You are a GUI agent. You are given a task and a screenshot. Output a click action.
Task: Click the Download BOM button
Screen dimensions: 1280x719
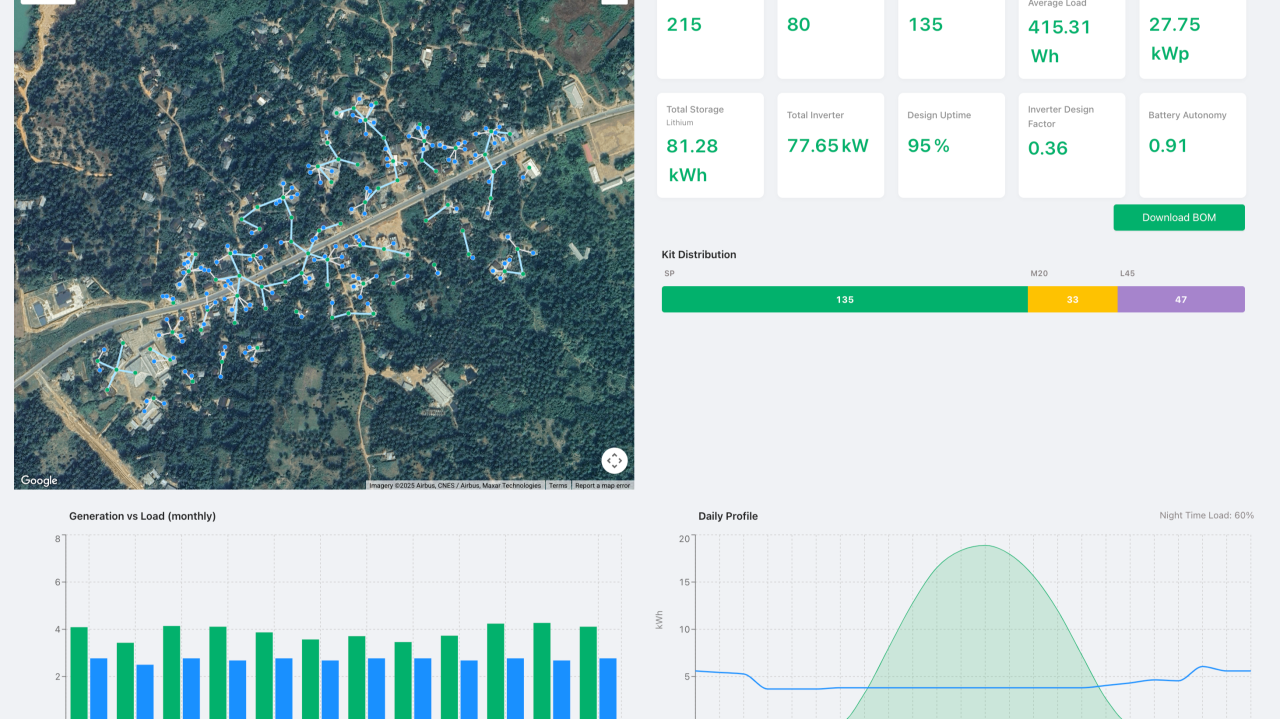(1179, 218)
